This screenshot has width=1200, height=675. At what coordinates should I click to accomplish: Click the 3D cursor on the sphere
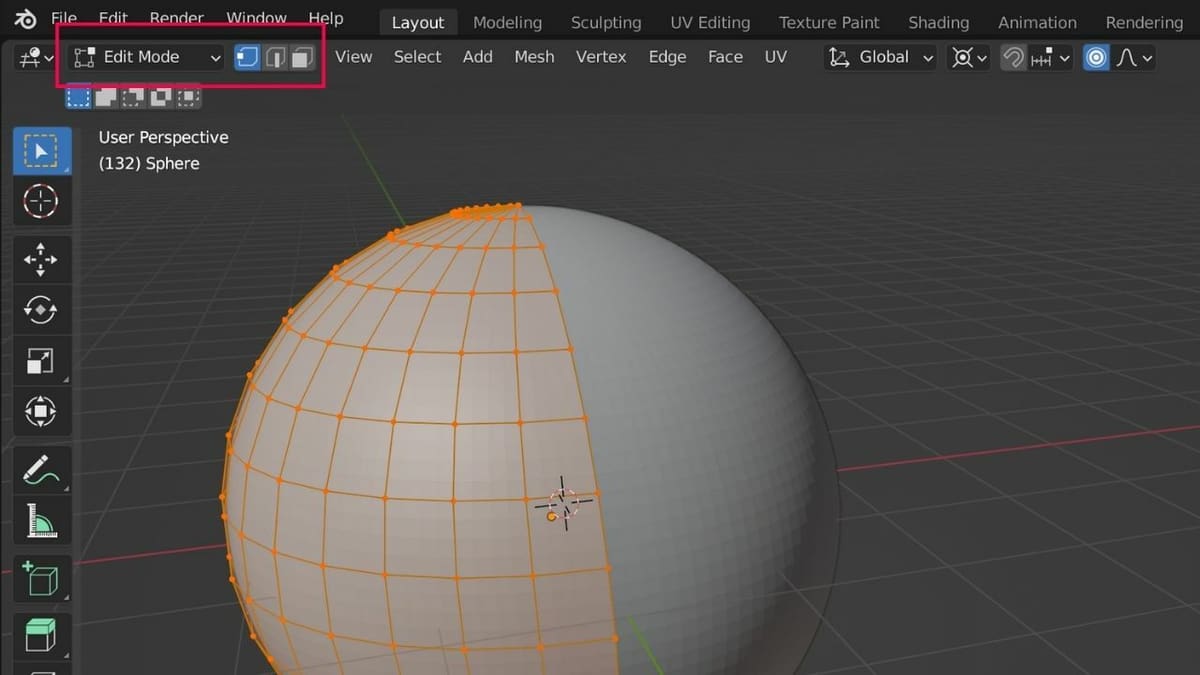click(563, 502)
